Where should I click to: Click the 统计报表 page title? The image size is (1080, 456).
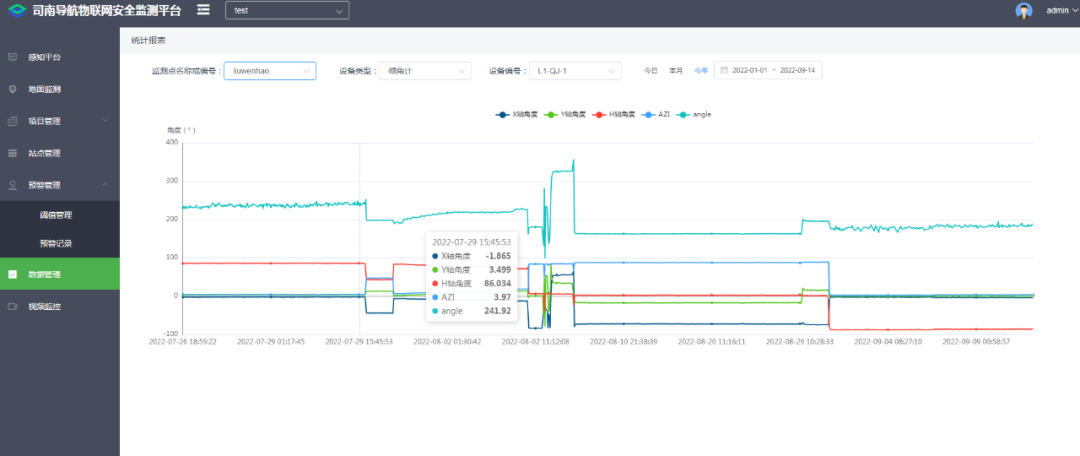point(148,41)
